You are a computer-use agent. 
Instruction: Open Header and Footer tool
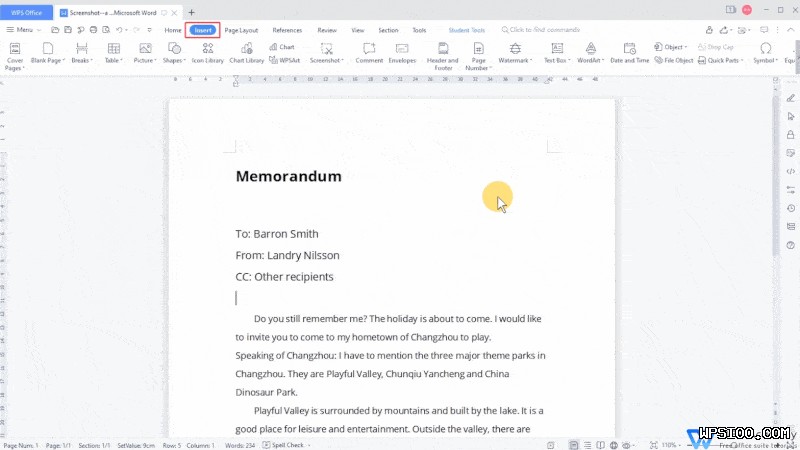[442, 54]
